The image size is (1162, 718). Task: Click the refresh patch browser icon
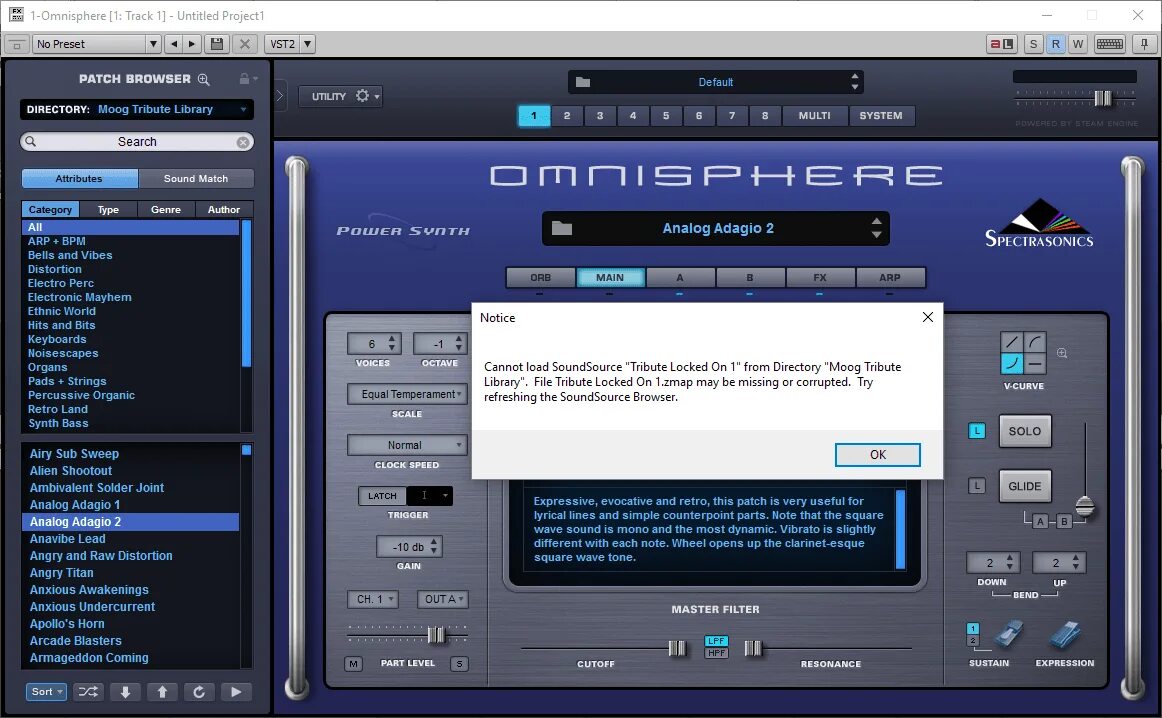pyautogui.click(x=199, y=692)
